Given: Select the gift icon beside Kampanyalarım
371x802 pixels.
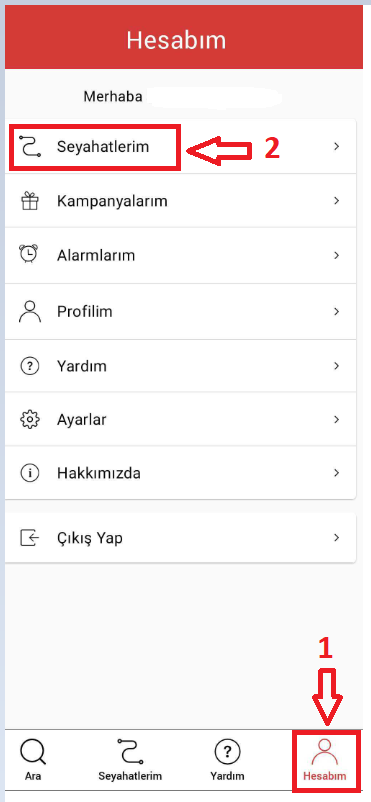Looking at the screenshot, I should [30, 201].
